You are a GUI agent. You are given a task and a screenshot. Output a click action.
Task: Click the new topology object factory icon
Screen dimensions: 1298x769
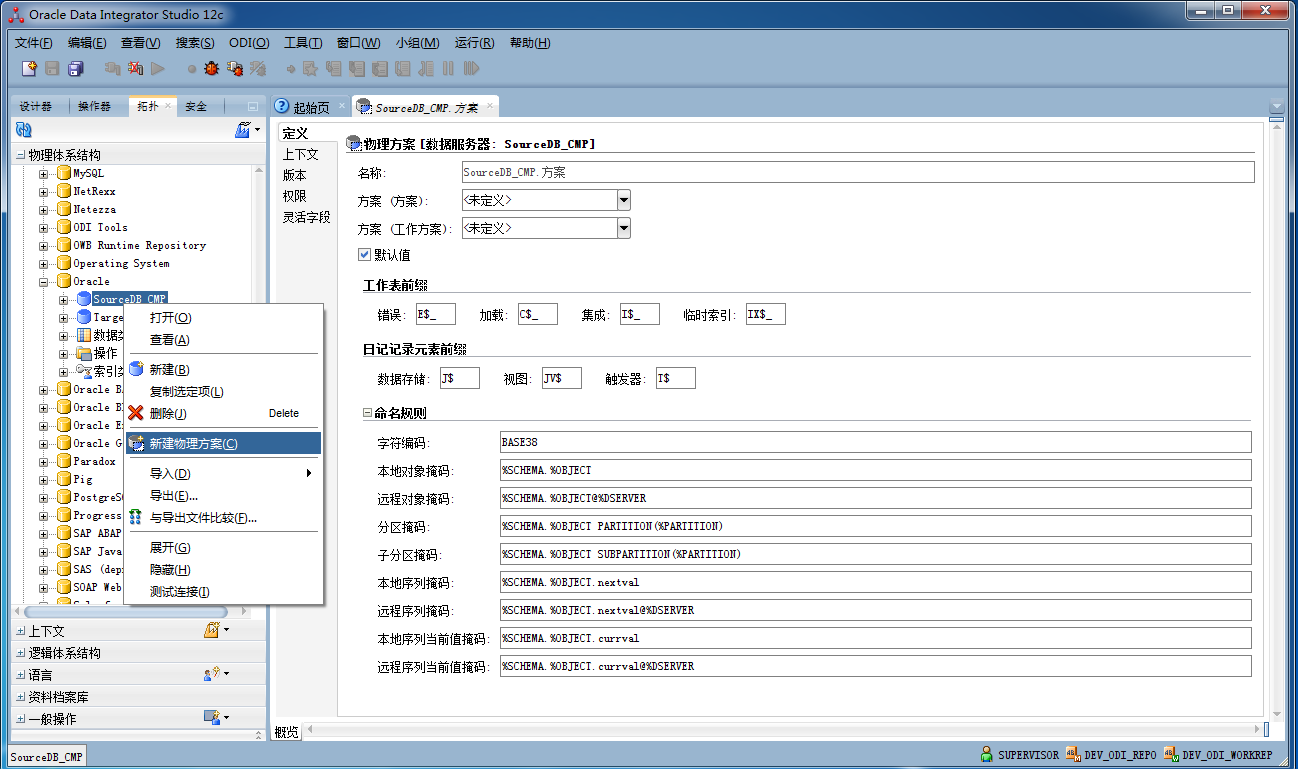tap(243, 130)
